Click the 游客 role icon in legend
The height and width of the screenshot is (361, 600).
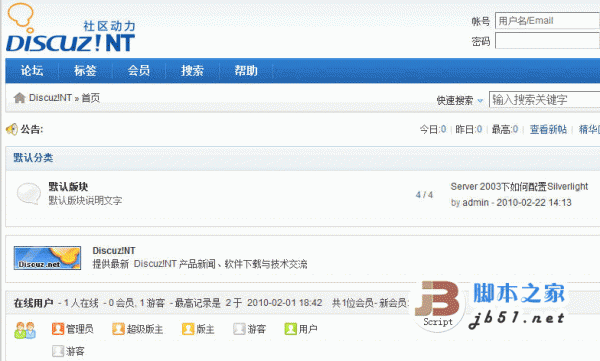pos(239,329)
